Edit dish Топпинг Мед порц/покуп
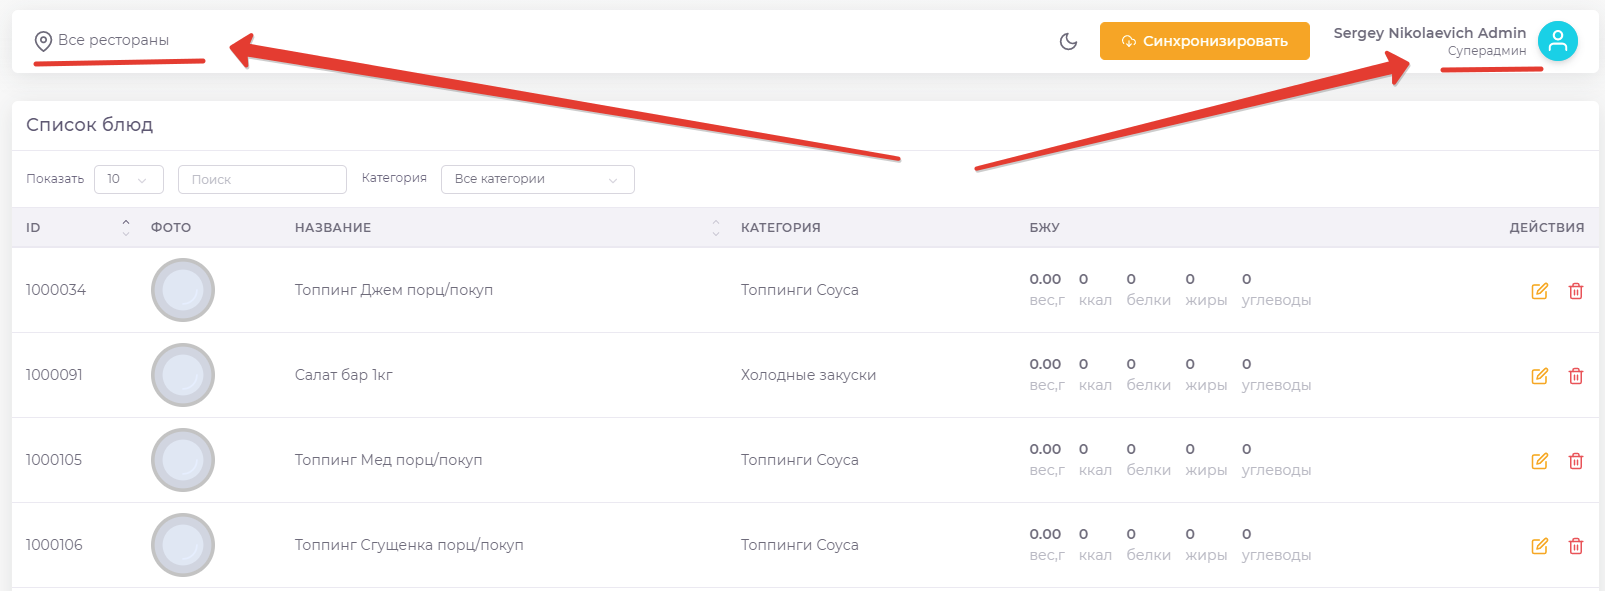The width and height of the screenshot is (1605, 591). click(1539, 461)
